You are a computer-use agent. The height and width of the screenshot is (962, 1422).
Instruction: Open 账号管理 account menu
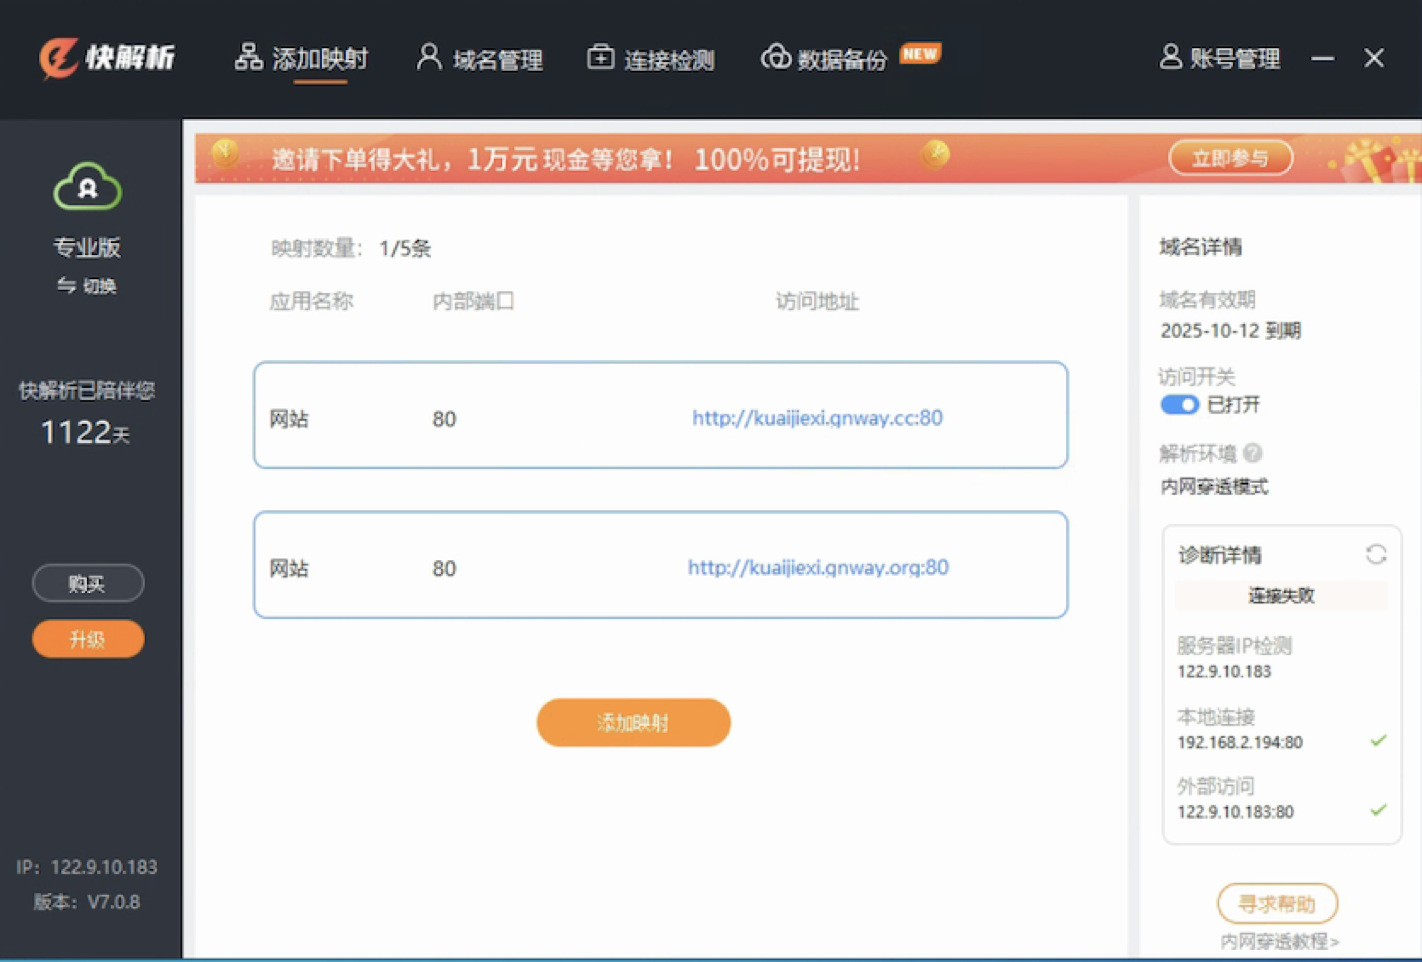pyautogui.click(x=1220, y=58)
